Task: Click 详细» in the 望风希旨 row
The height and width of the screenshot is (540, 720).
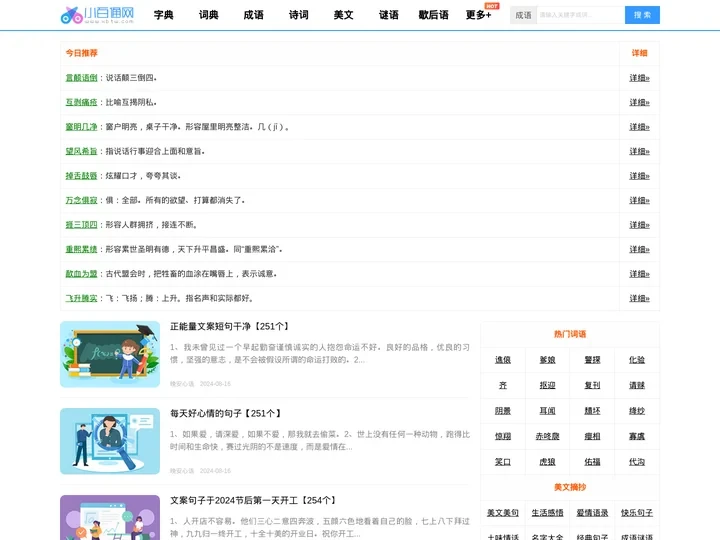Action: tap(639, 152)
